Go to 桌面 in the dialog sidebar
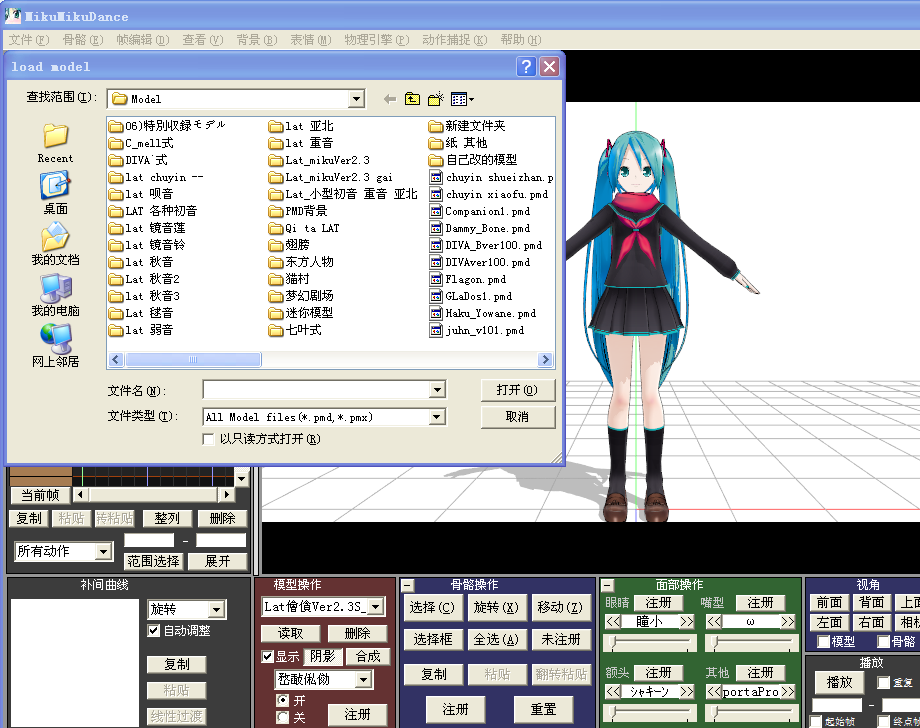The height and width of the screenshot is (728, 920). tap(56, 194)
